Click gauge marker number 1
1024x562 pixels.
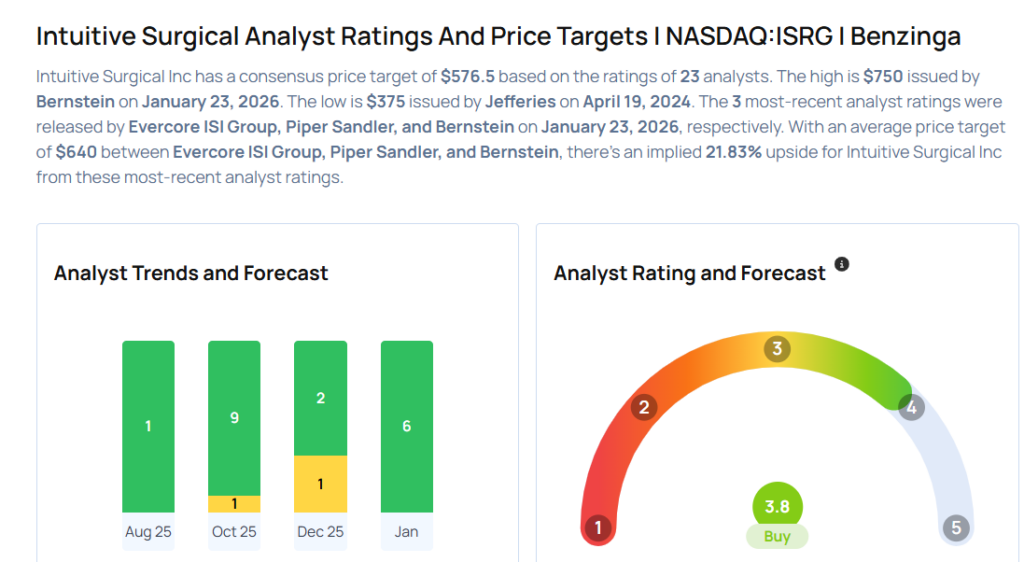click(x=598, y=527)
